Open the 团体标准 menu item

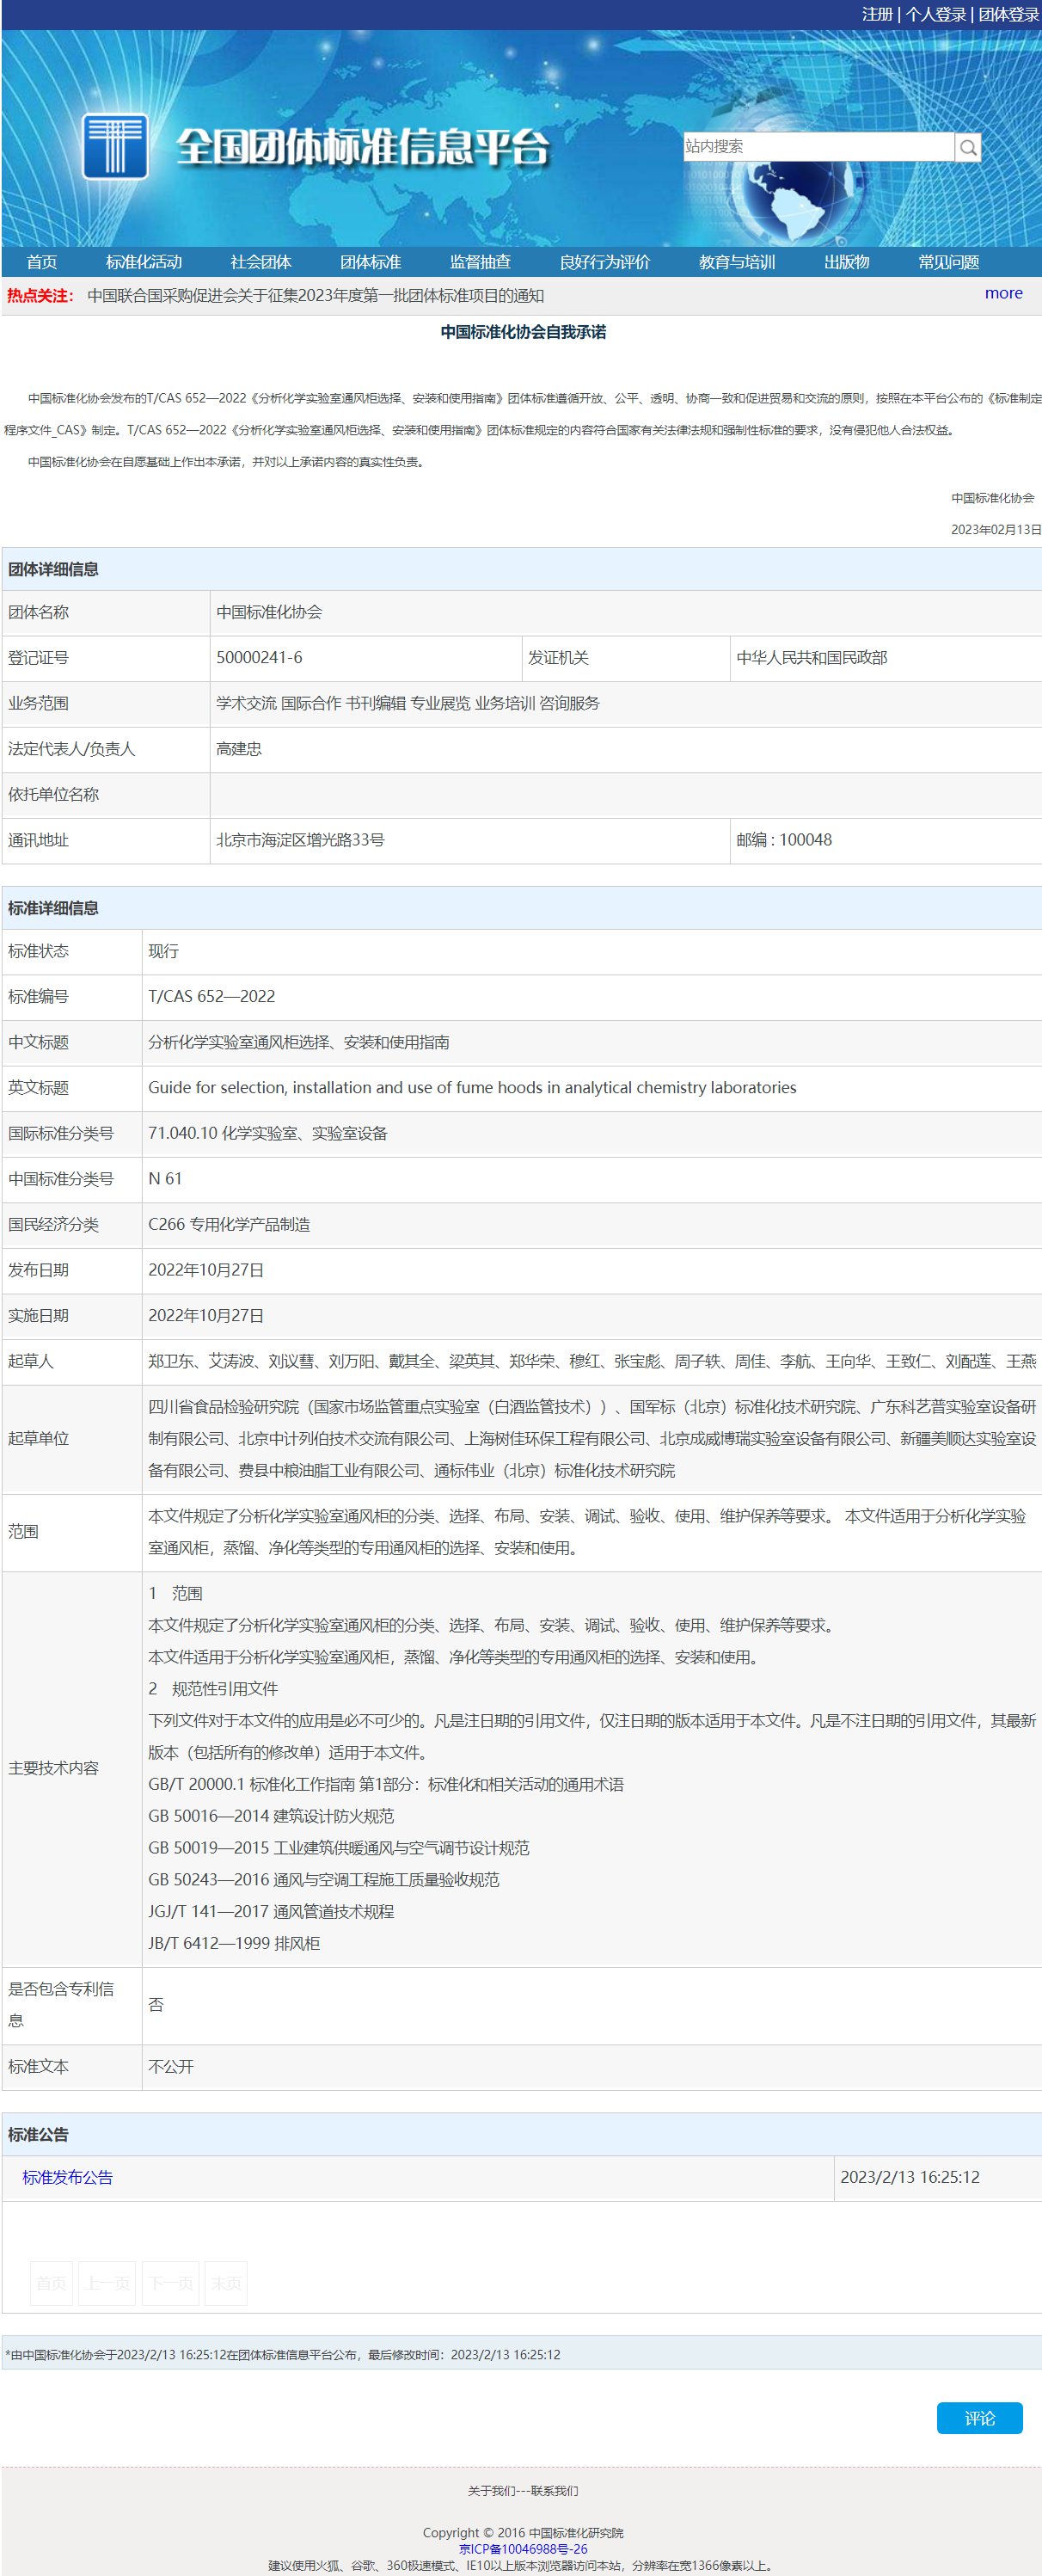371,262
